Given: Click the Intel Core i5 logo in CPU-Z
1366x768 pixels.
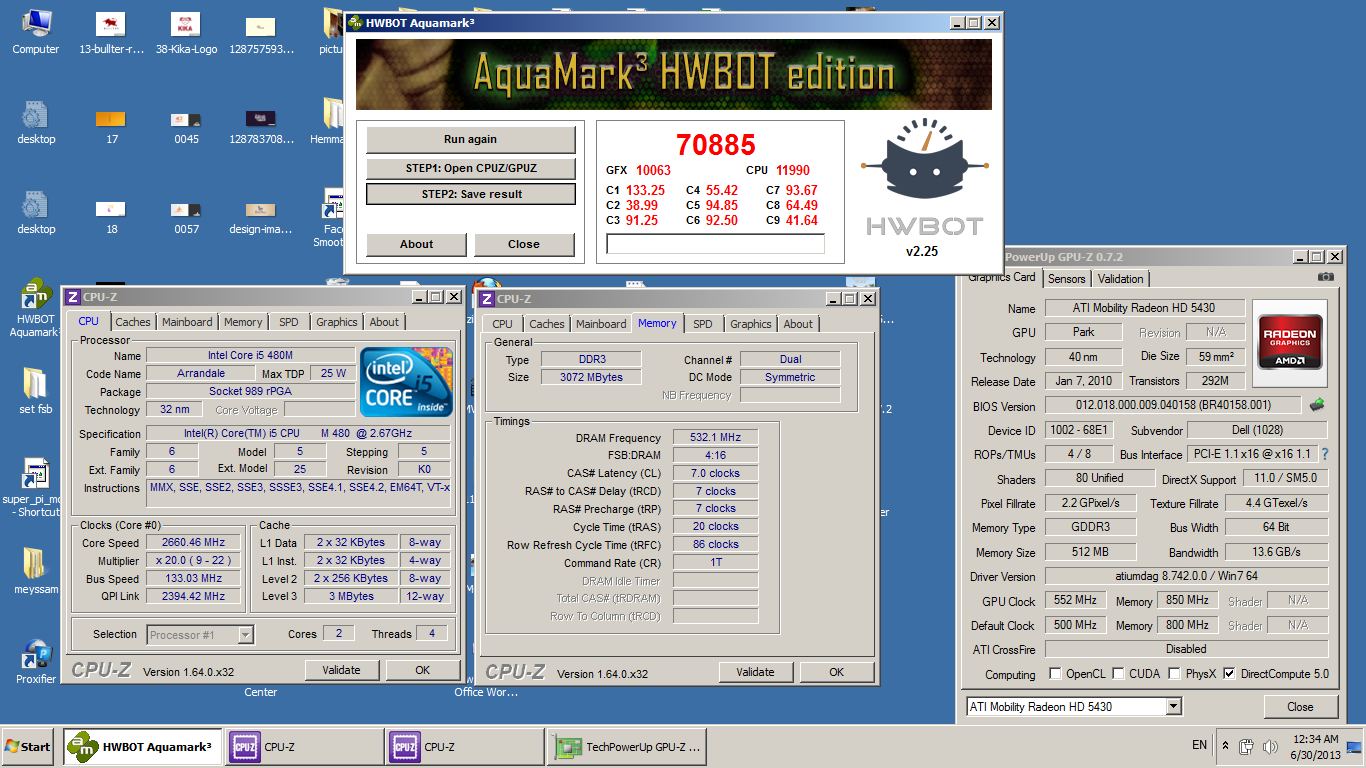Looking at the screenshot, I should tap(406, 382).
